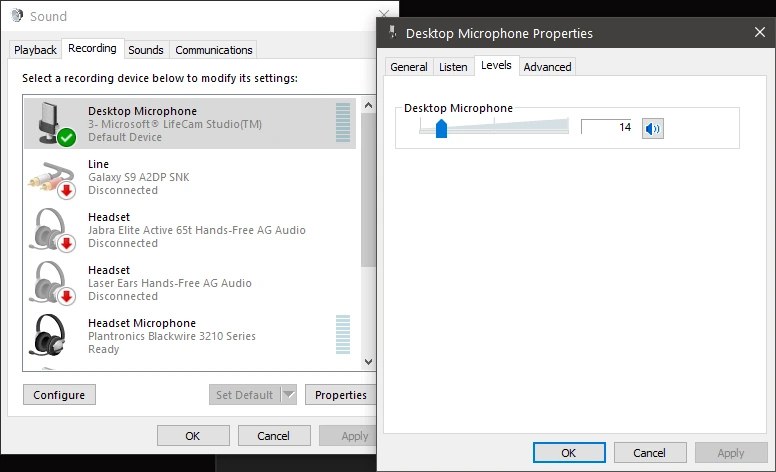Click the microphone level value field

coord(608,127)
